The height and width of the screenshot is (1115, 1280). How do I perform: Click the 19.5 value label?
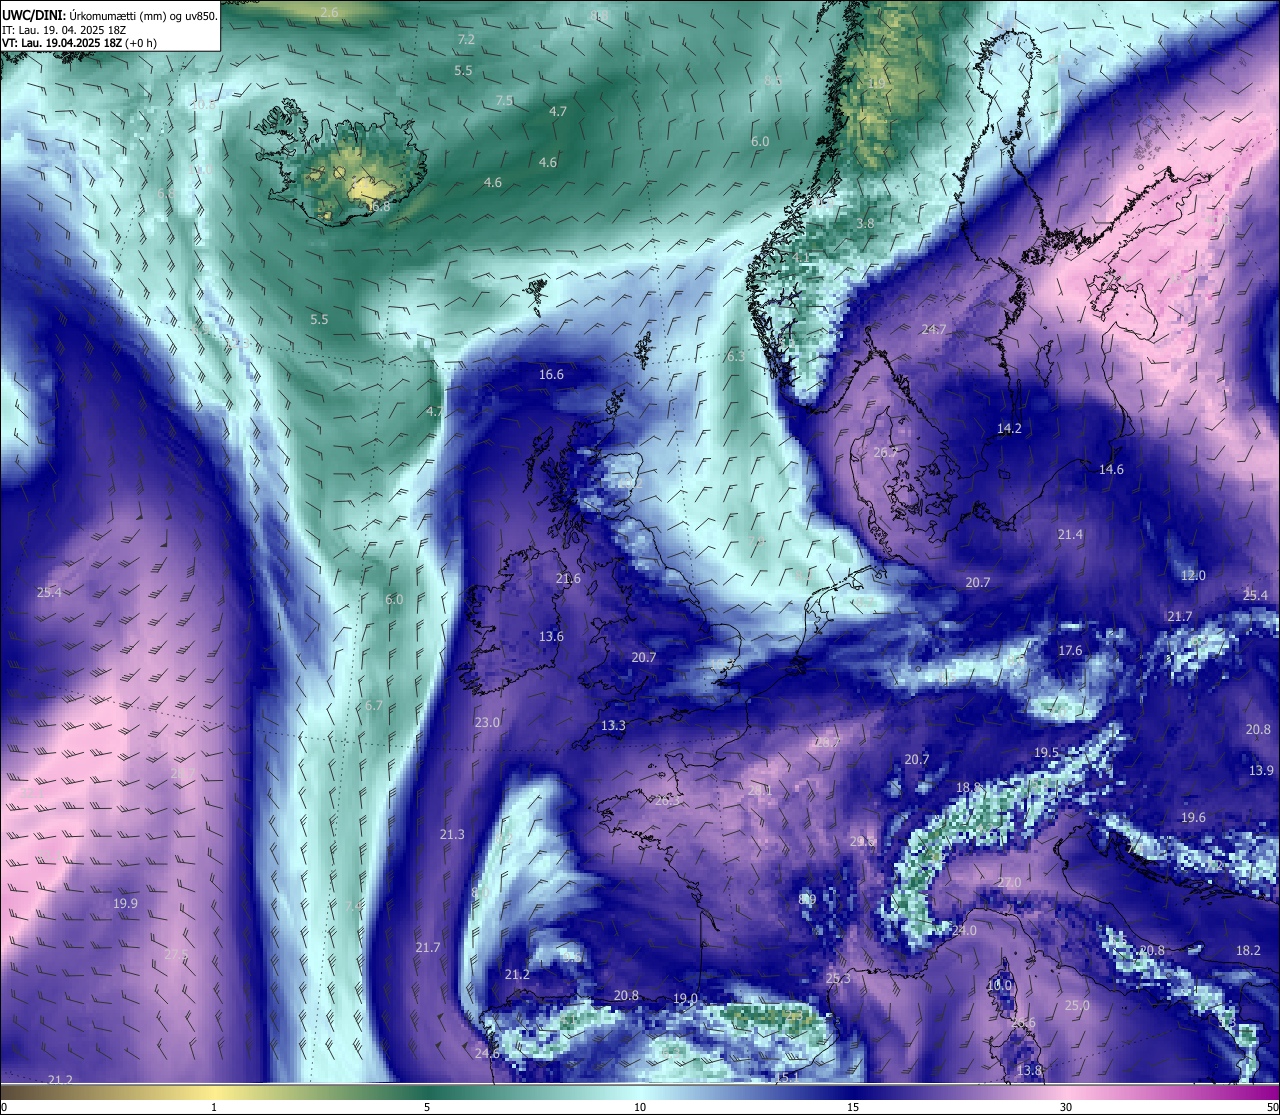[x=1046, y=752]
